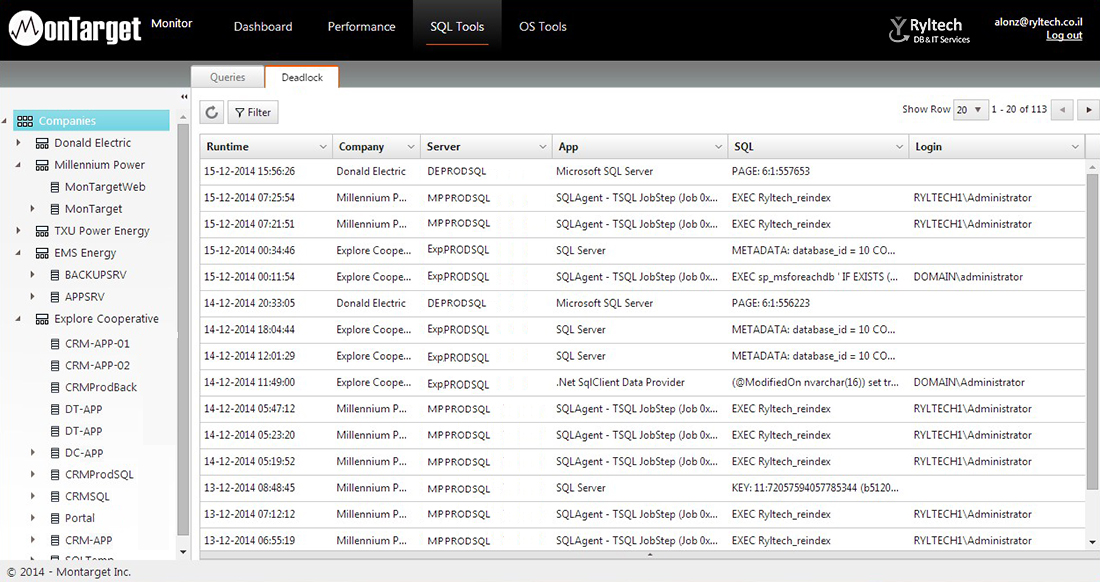1100x582 pixels.
Task: Expand the TXU Power Energy node
Action: coord(18,230)
